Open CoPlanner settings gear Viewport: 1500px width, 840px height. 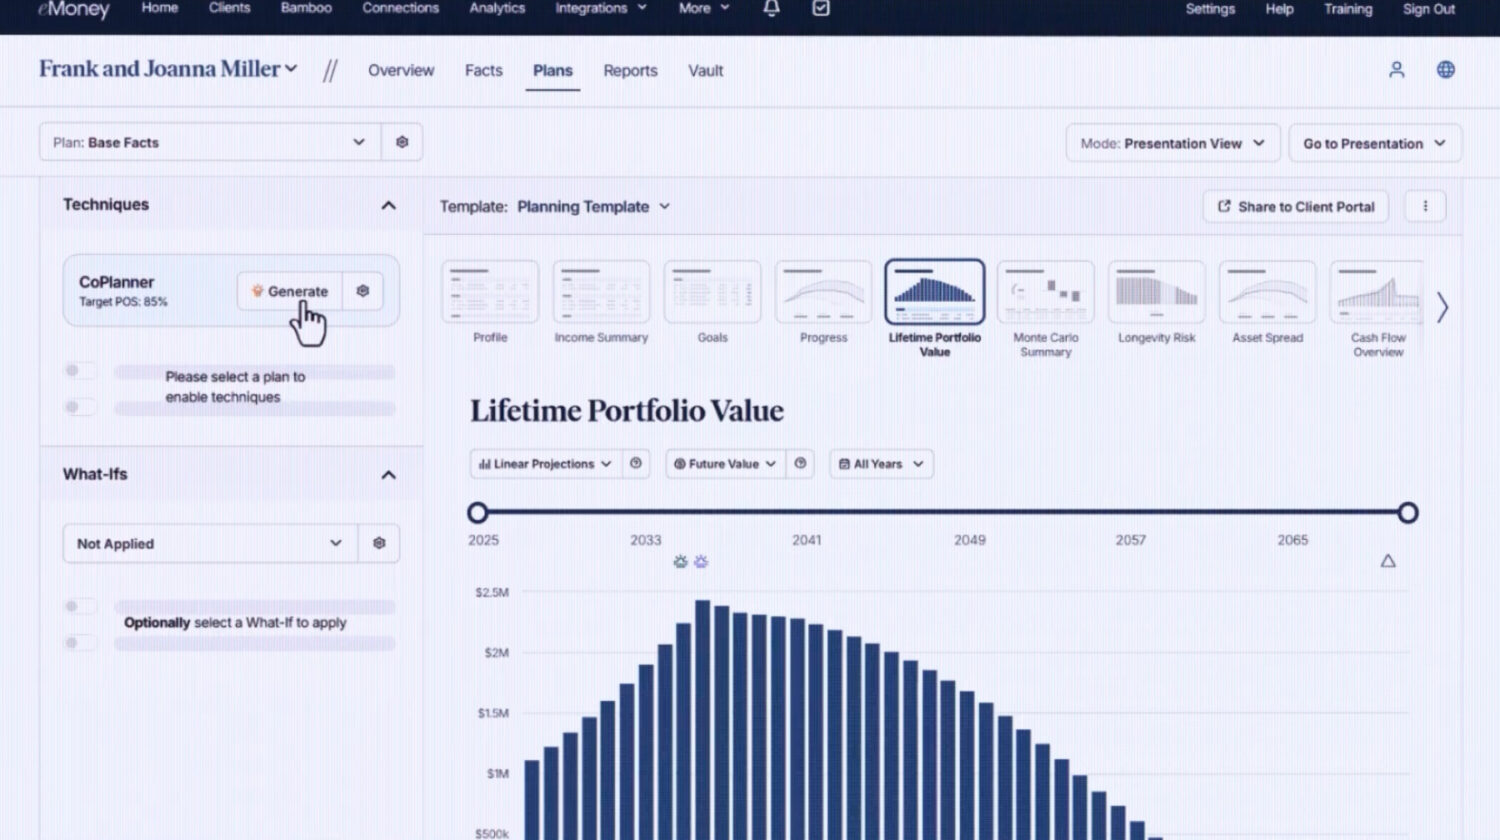[x=362, y=291]
